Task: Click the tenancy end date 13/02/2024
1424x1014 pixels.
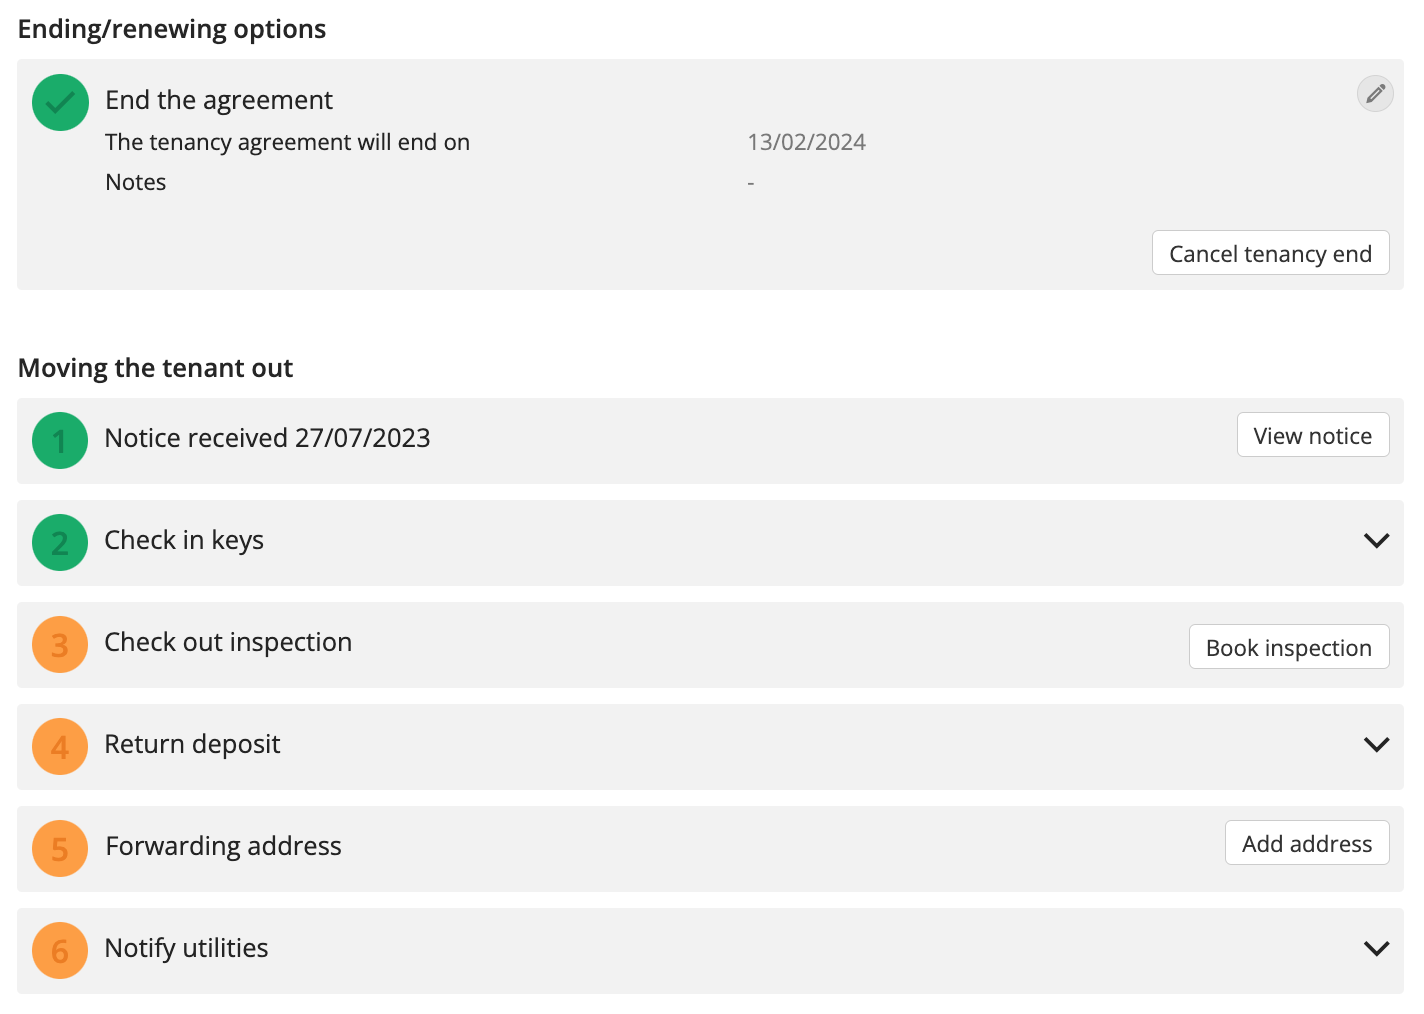Action: [807, 142]
